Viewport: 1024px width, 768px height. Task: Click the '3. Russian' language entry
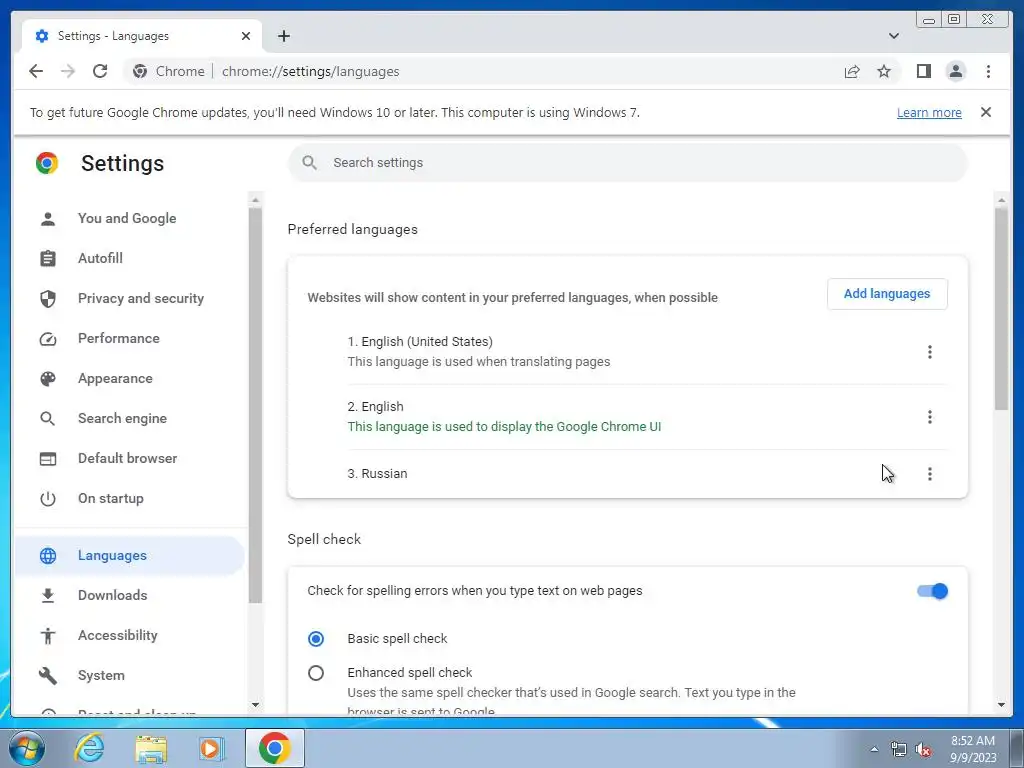tap(377, 473)
